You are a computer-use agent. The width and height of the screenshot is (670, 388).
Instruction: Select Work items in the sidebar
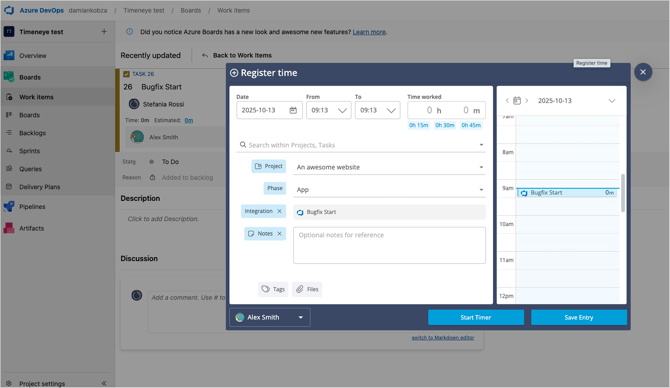click(36, 97)
